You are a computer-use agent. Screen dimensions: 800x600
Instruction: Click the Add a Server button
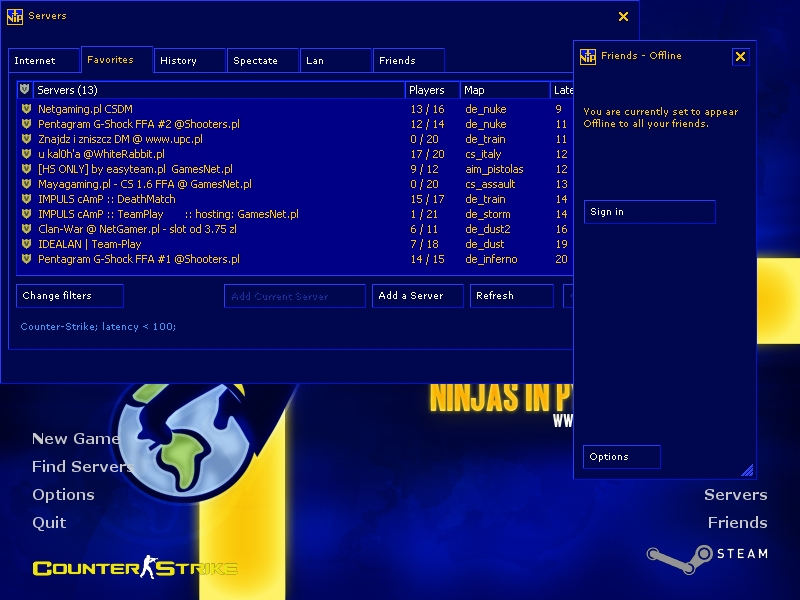(418, 296)
